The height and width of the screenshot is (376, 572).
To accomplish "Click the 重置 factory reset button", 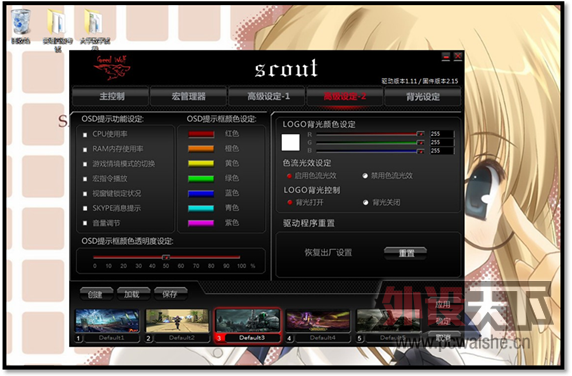I will tap(405, 253).
